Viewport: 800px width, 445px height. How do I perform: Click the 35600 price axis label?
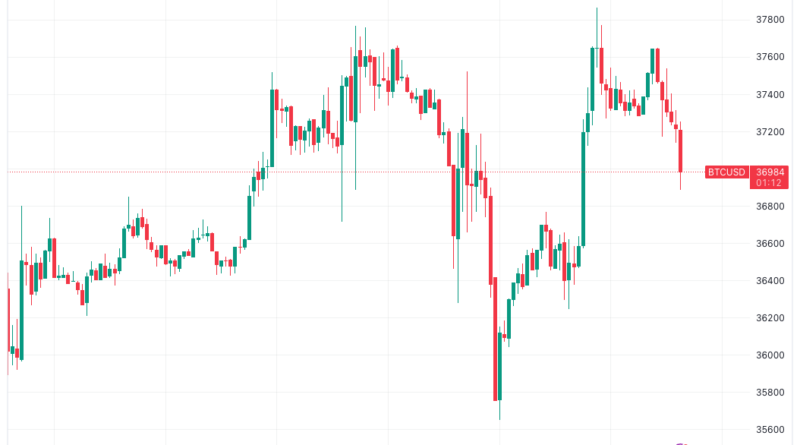click(770, 430)
